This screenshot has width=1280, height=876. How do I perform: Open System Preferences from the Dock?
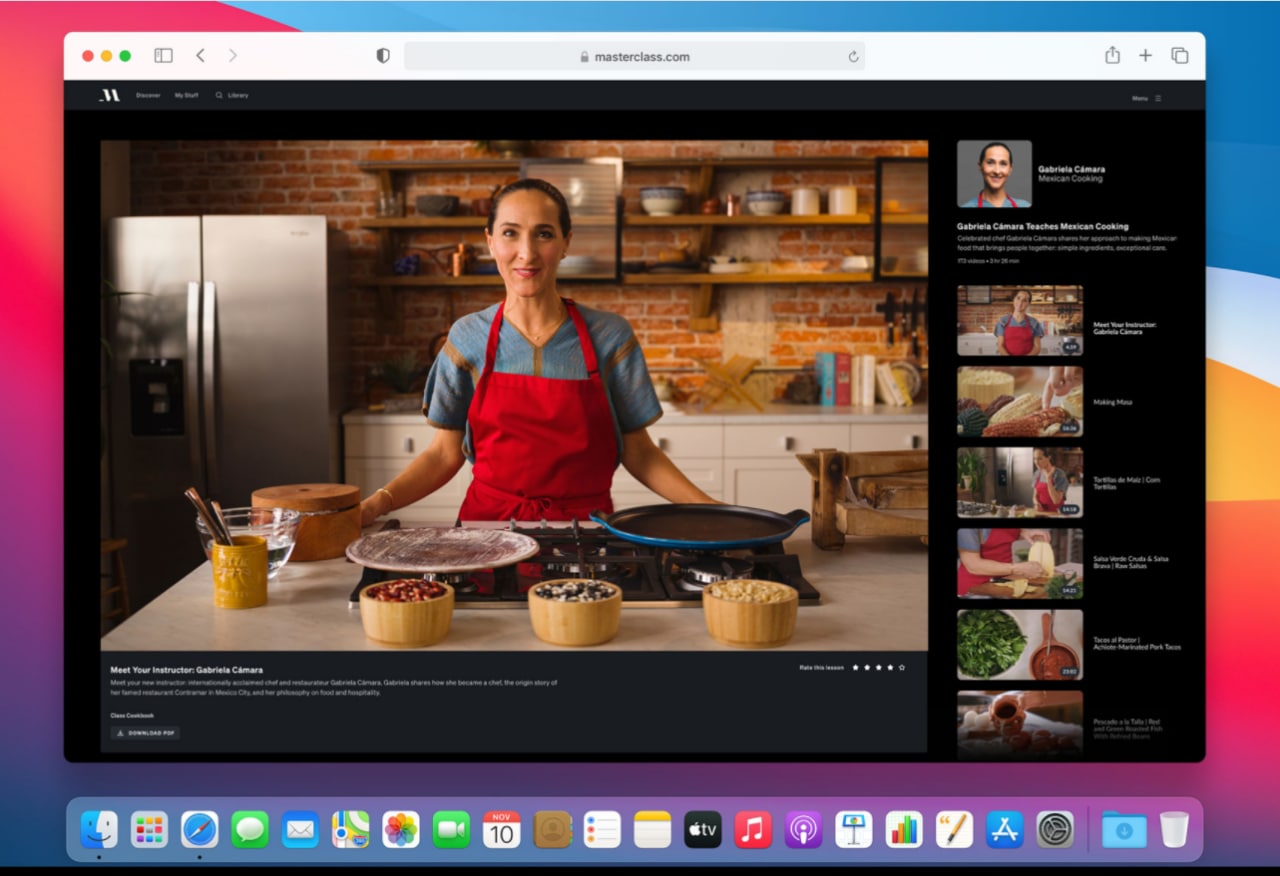pyautogui.click(x=1055, y=829)
